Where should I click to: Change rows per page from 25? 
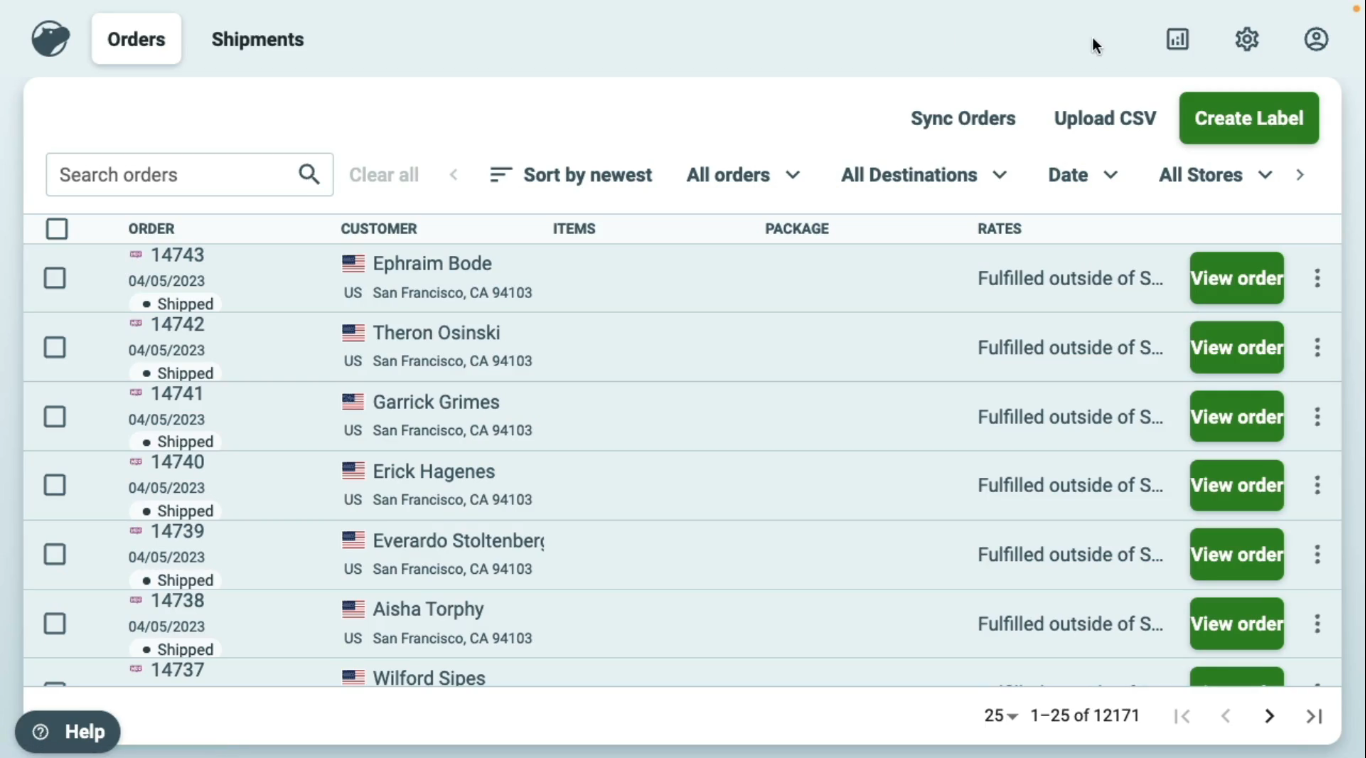pos(1001,716)
